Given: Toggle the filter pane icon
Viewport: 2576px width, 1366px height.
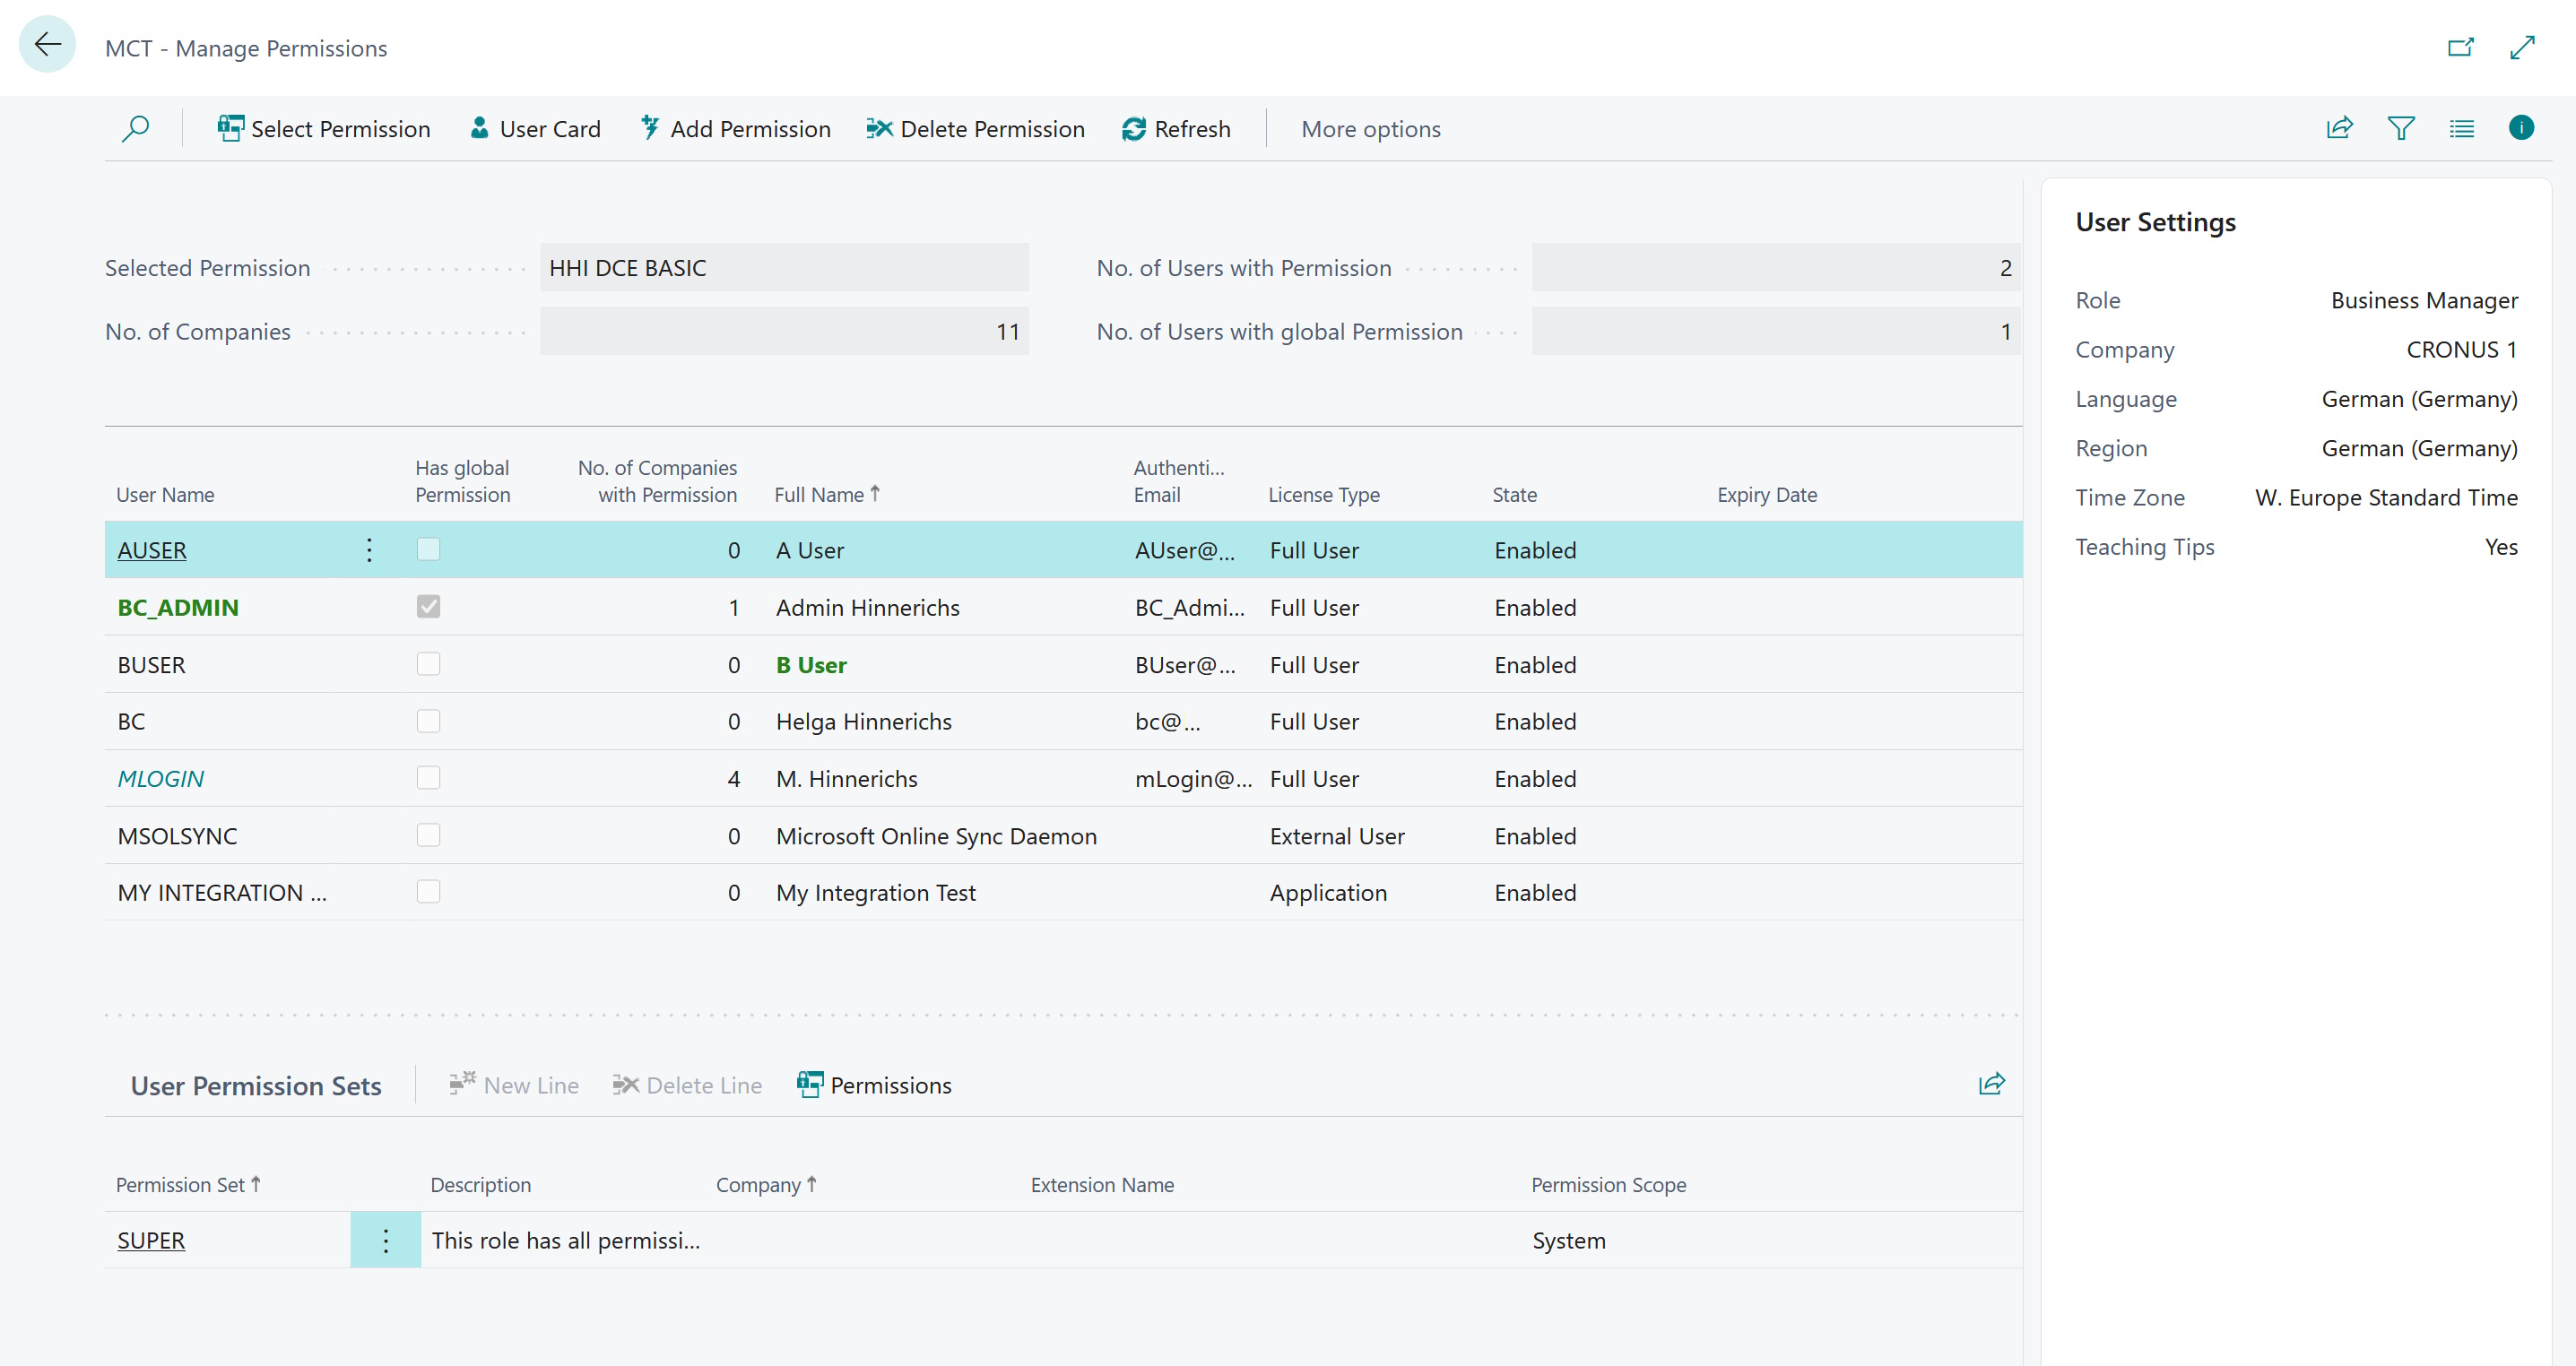Looking at the screenshot, I should tap(2401, 128).
